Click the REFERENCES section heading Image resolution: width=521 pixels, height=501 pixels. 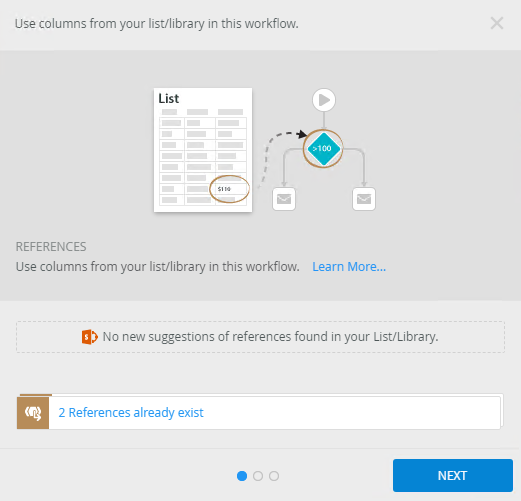click(51, 247)
